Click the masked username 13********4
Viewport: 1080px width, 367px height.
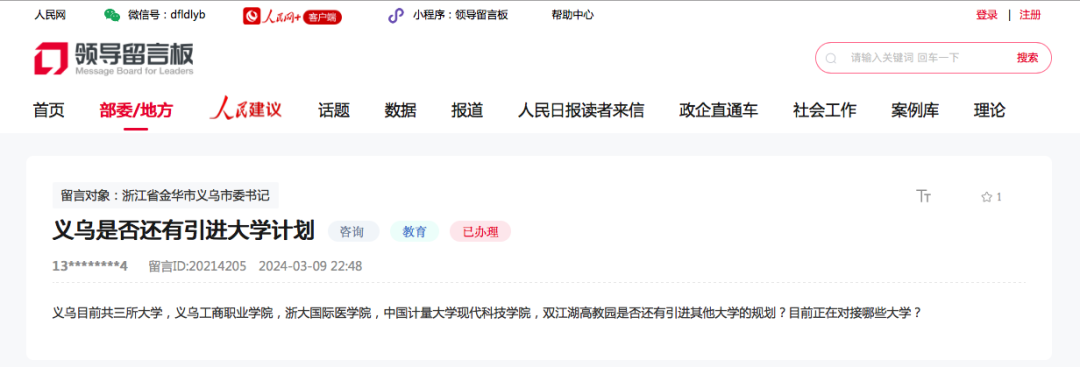90,266
